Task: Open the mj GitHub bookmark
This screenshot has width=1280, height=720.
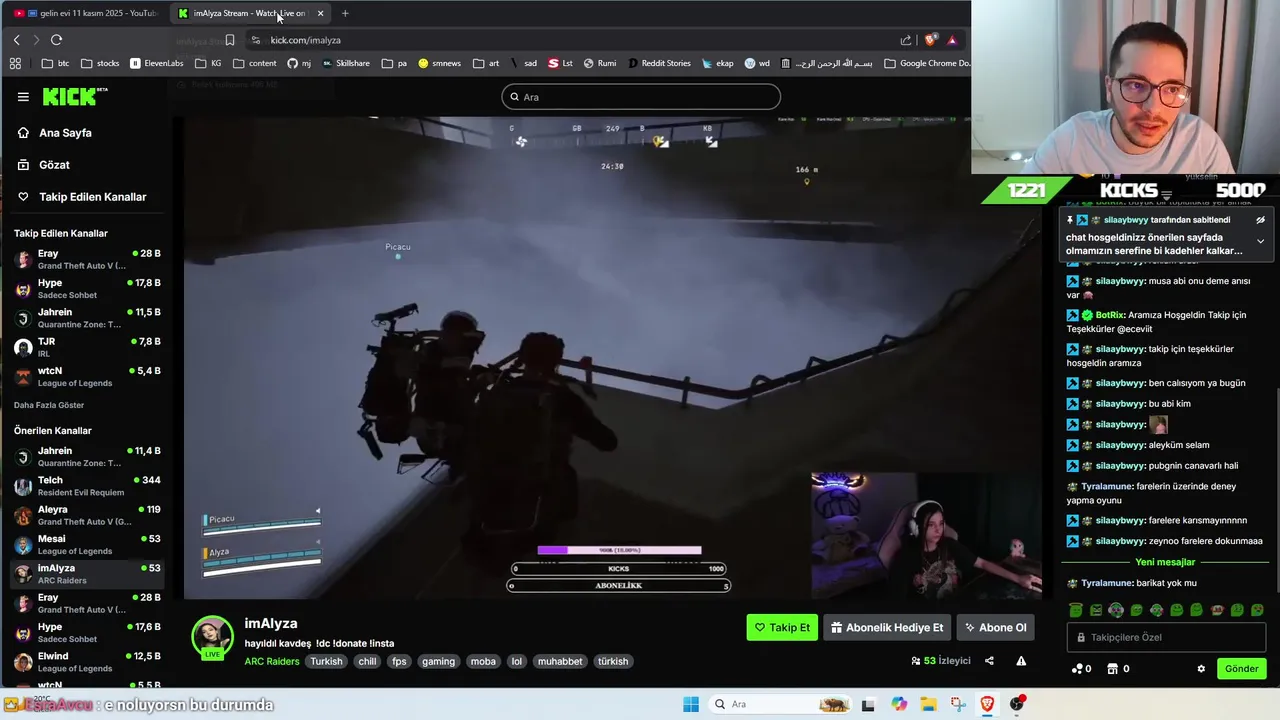Action: pyautogui.click(x=299, y=63)
